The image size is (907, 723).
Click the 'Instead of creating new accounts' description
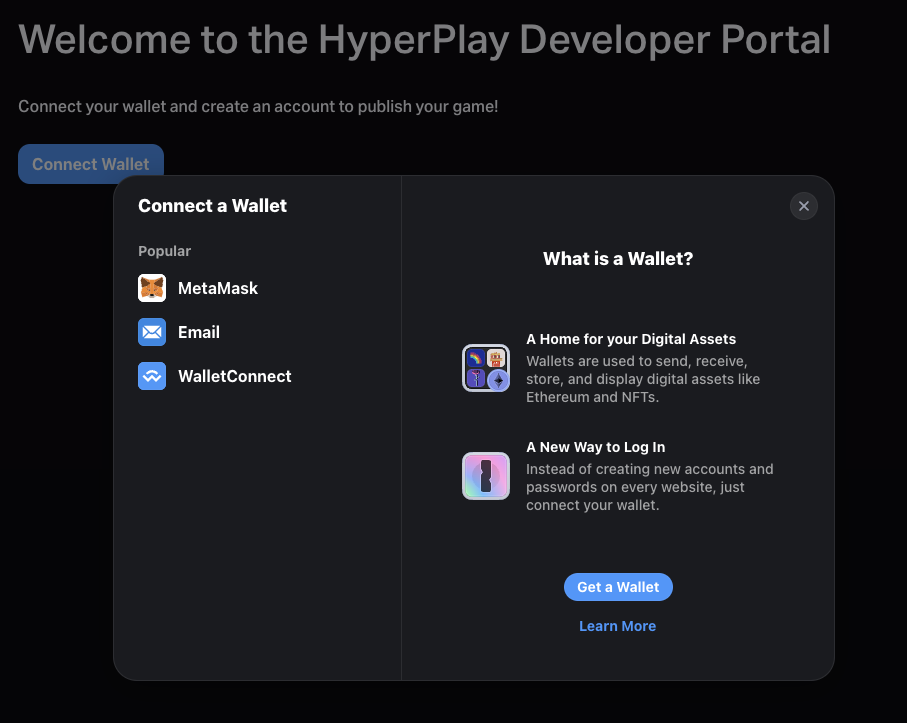coord(649,487)
